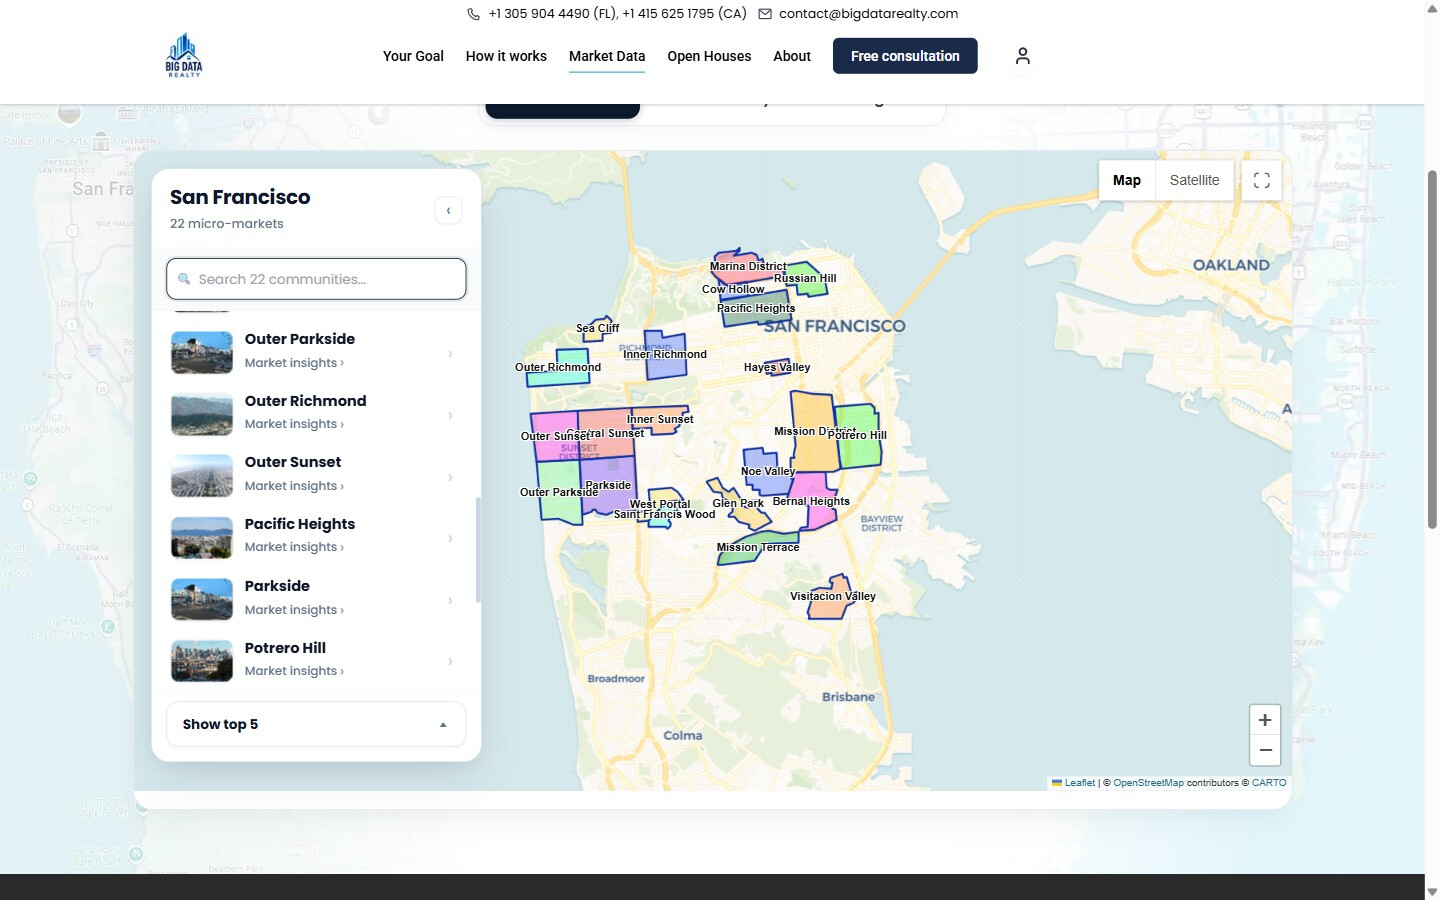Expand the Outer Parkside row chevron
Screen dimensions: 1440x900
pyautogui.click(x=451, y=353)
